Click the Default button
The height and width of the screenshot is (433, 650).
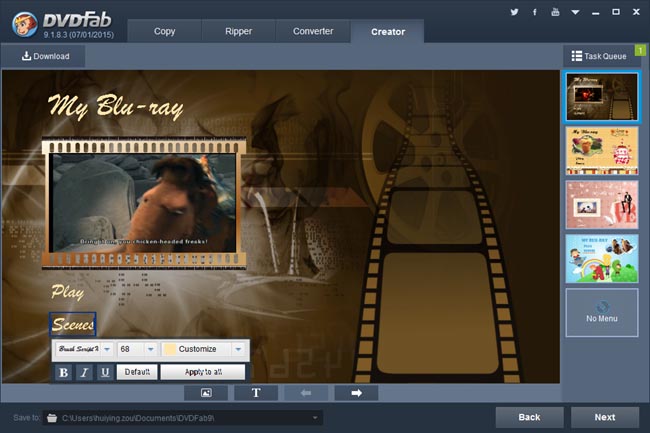tap(137, 372)
